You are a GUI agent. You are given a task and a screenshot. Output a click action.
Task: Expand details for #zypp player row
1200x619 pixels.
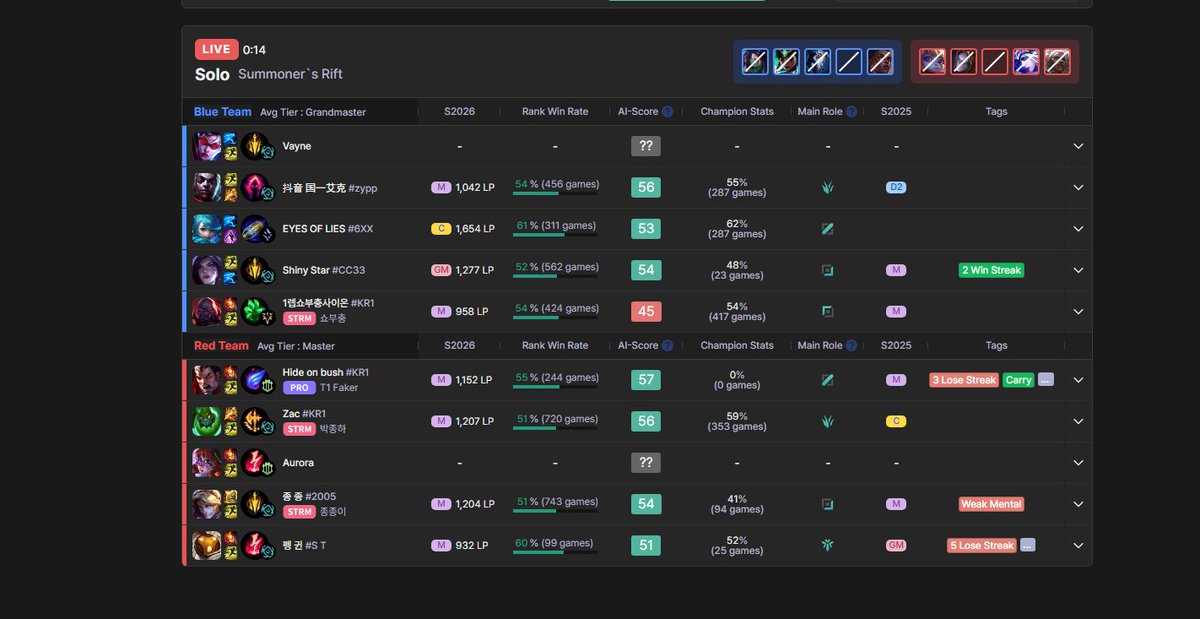click(x=1078, y=187)
